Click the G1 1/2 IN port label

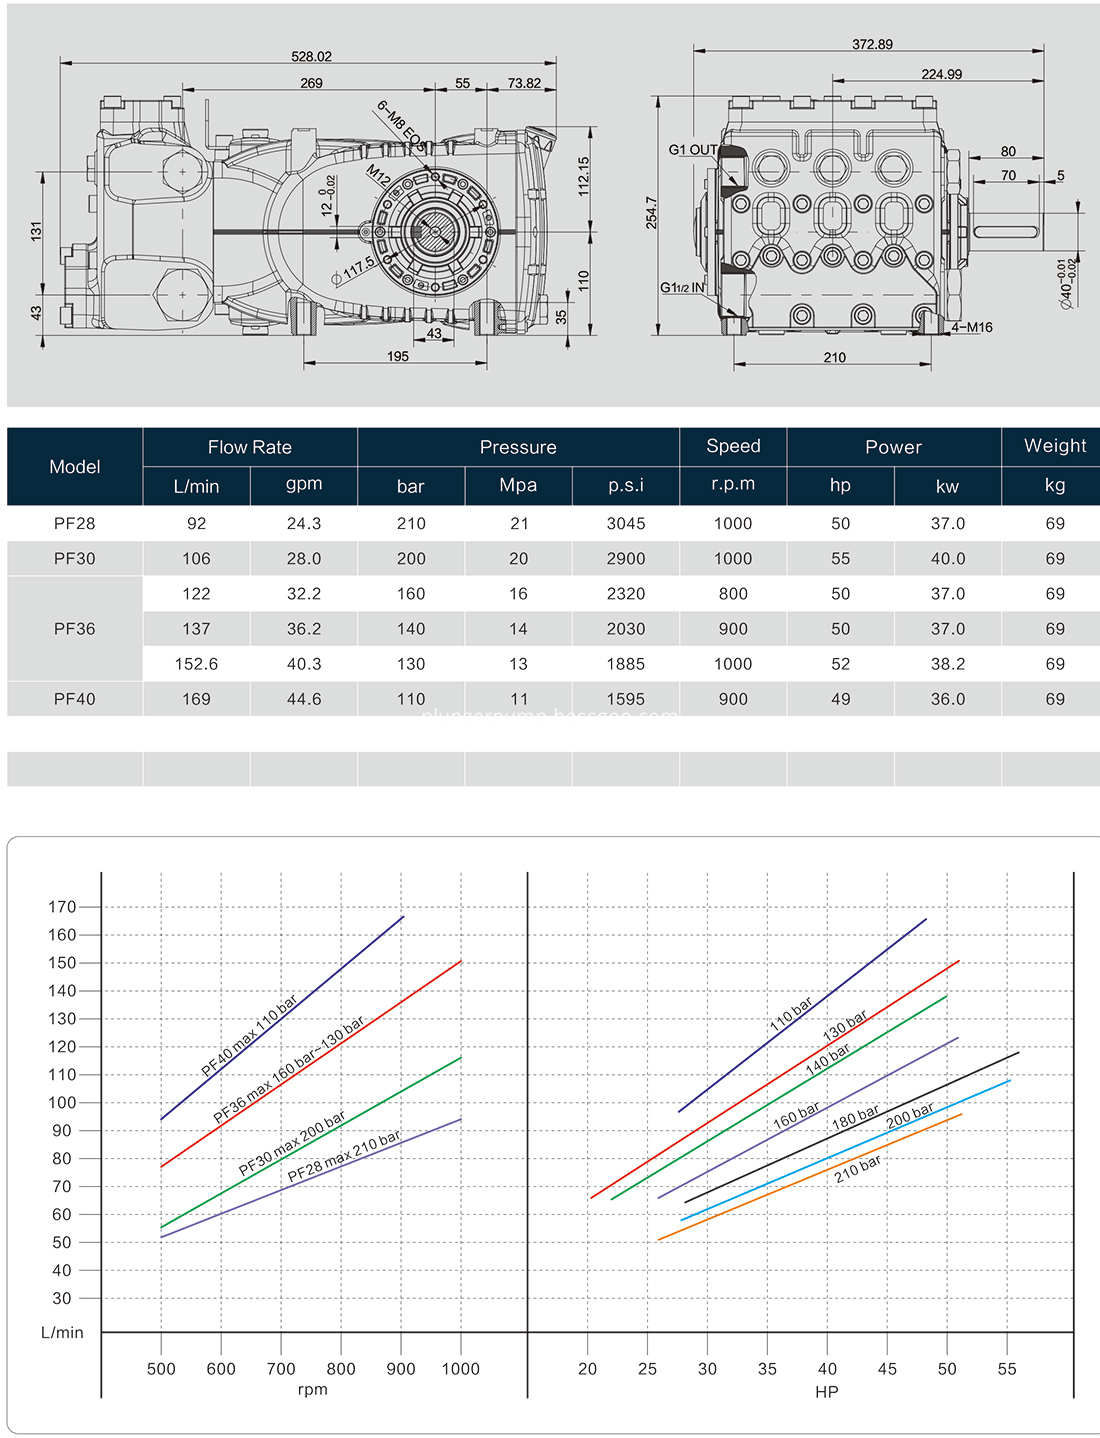[682, 288]
